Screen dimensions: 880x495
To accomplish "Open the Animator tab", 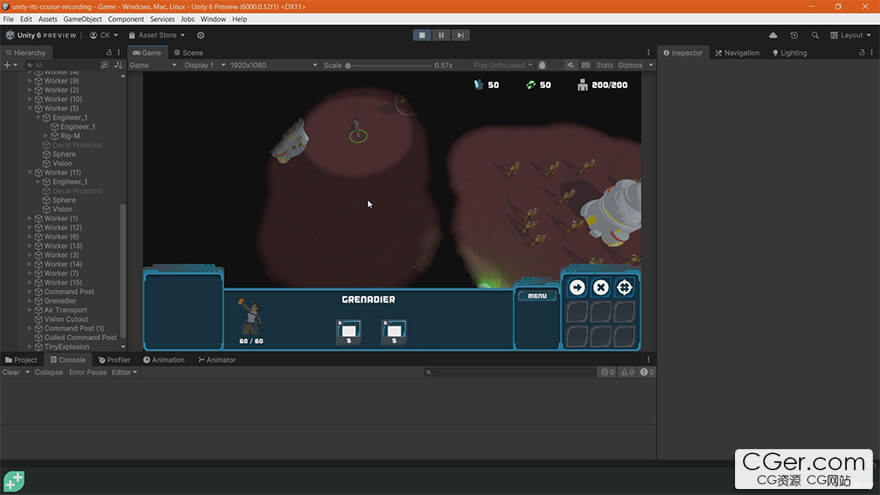I will click(217, 360).
